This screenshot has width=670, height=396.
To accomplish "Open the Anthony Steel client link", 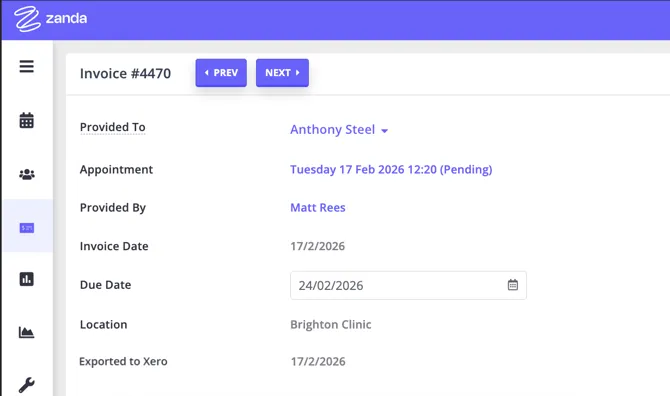I will (332, 129).
